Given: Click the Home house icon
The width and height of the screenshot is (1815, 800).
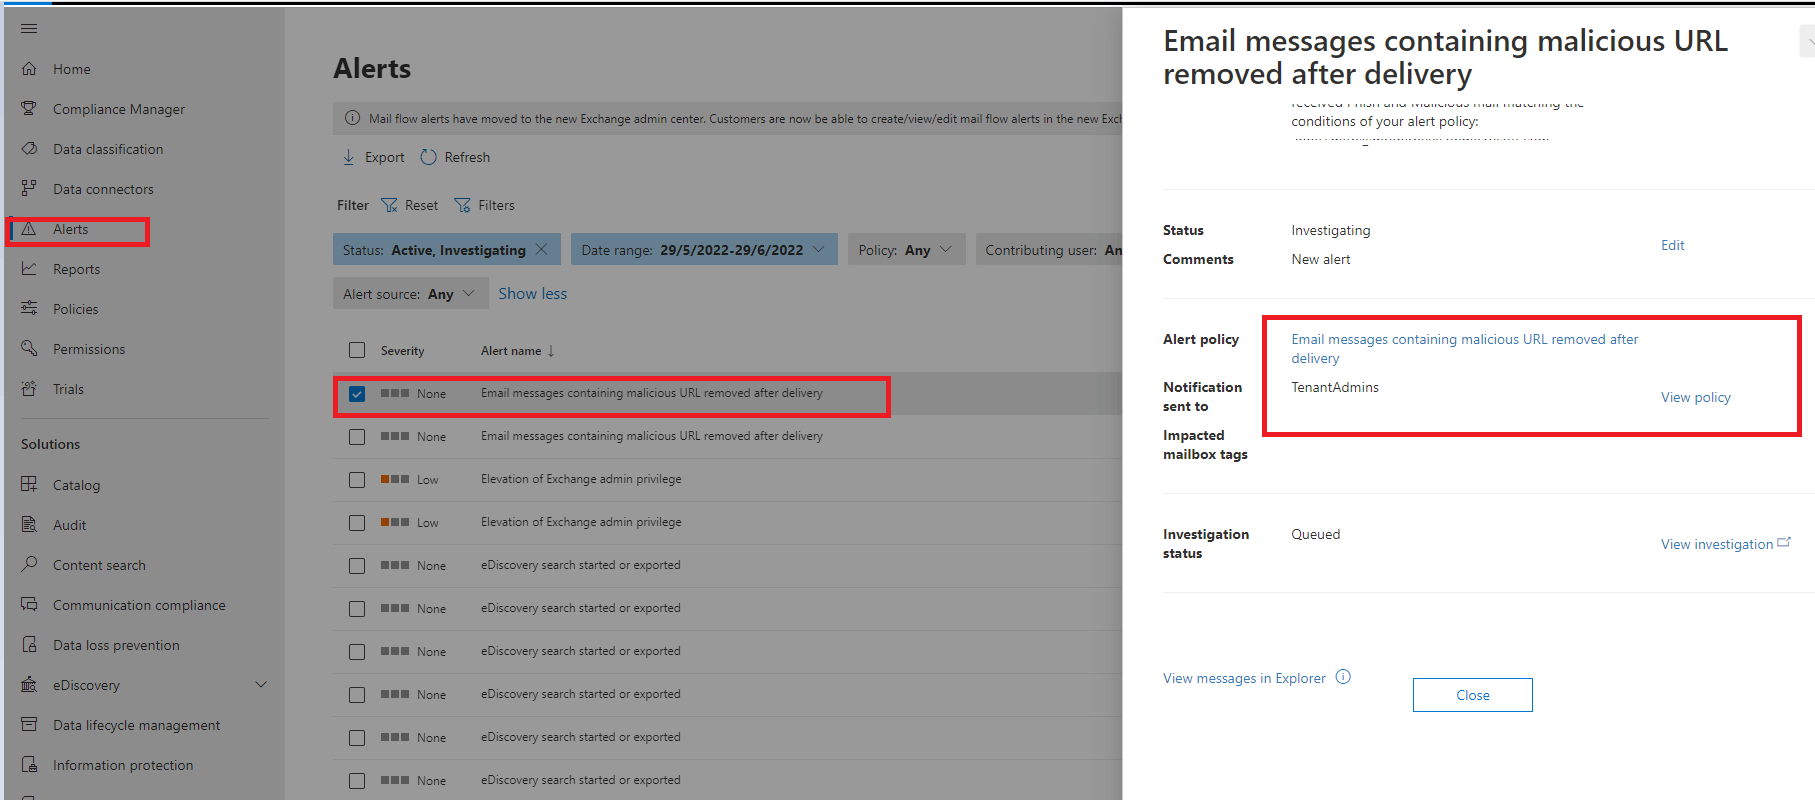Looking at the screenshot, I should [x=29, y=69].
